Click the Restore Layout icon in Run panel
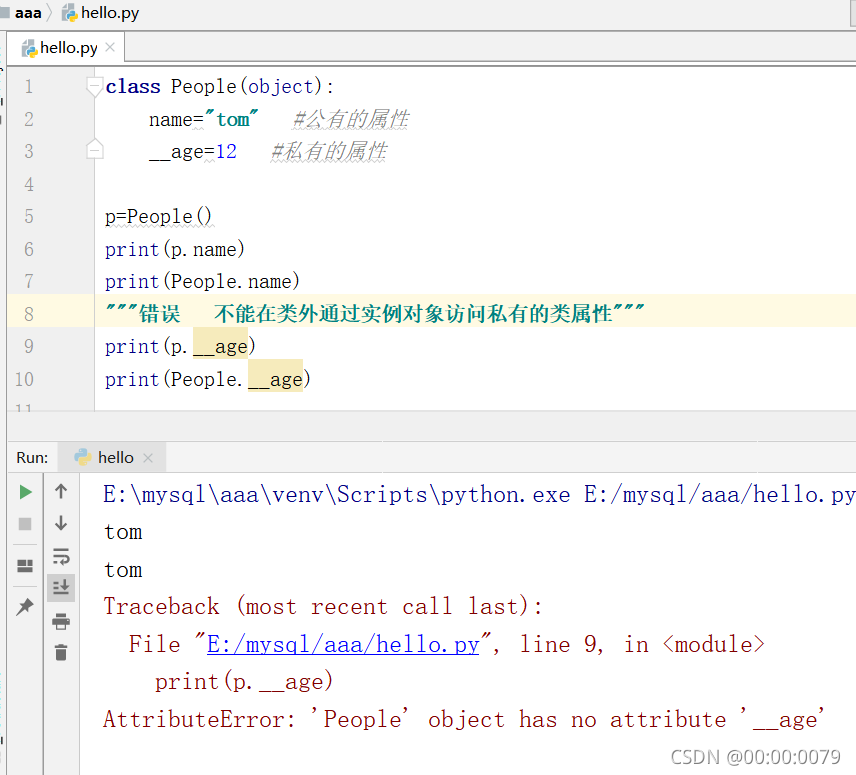The image size is (856, 775). (x=25, y=565)
